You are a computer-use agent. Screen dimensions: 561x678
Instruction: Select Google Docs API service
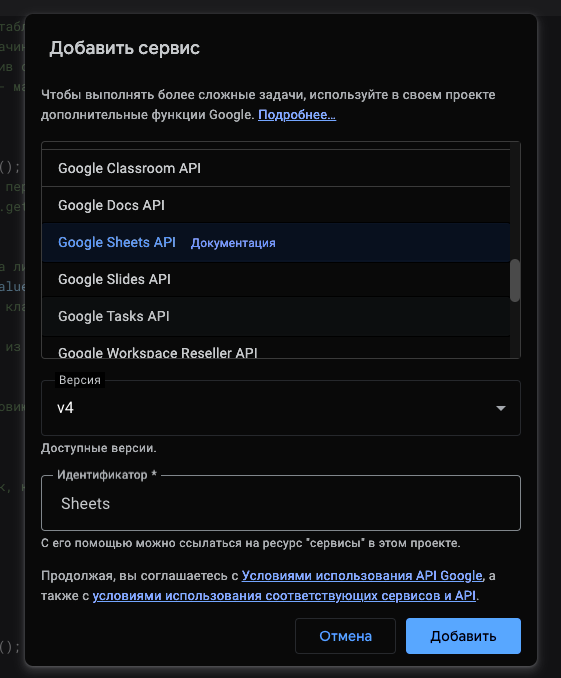pyautogui.click(x=276, y=205)
